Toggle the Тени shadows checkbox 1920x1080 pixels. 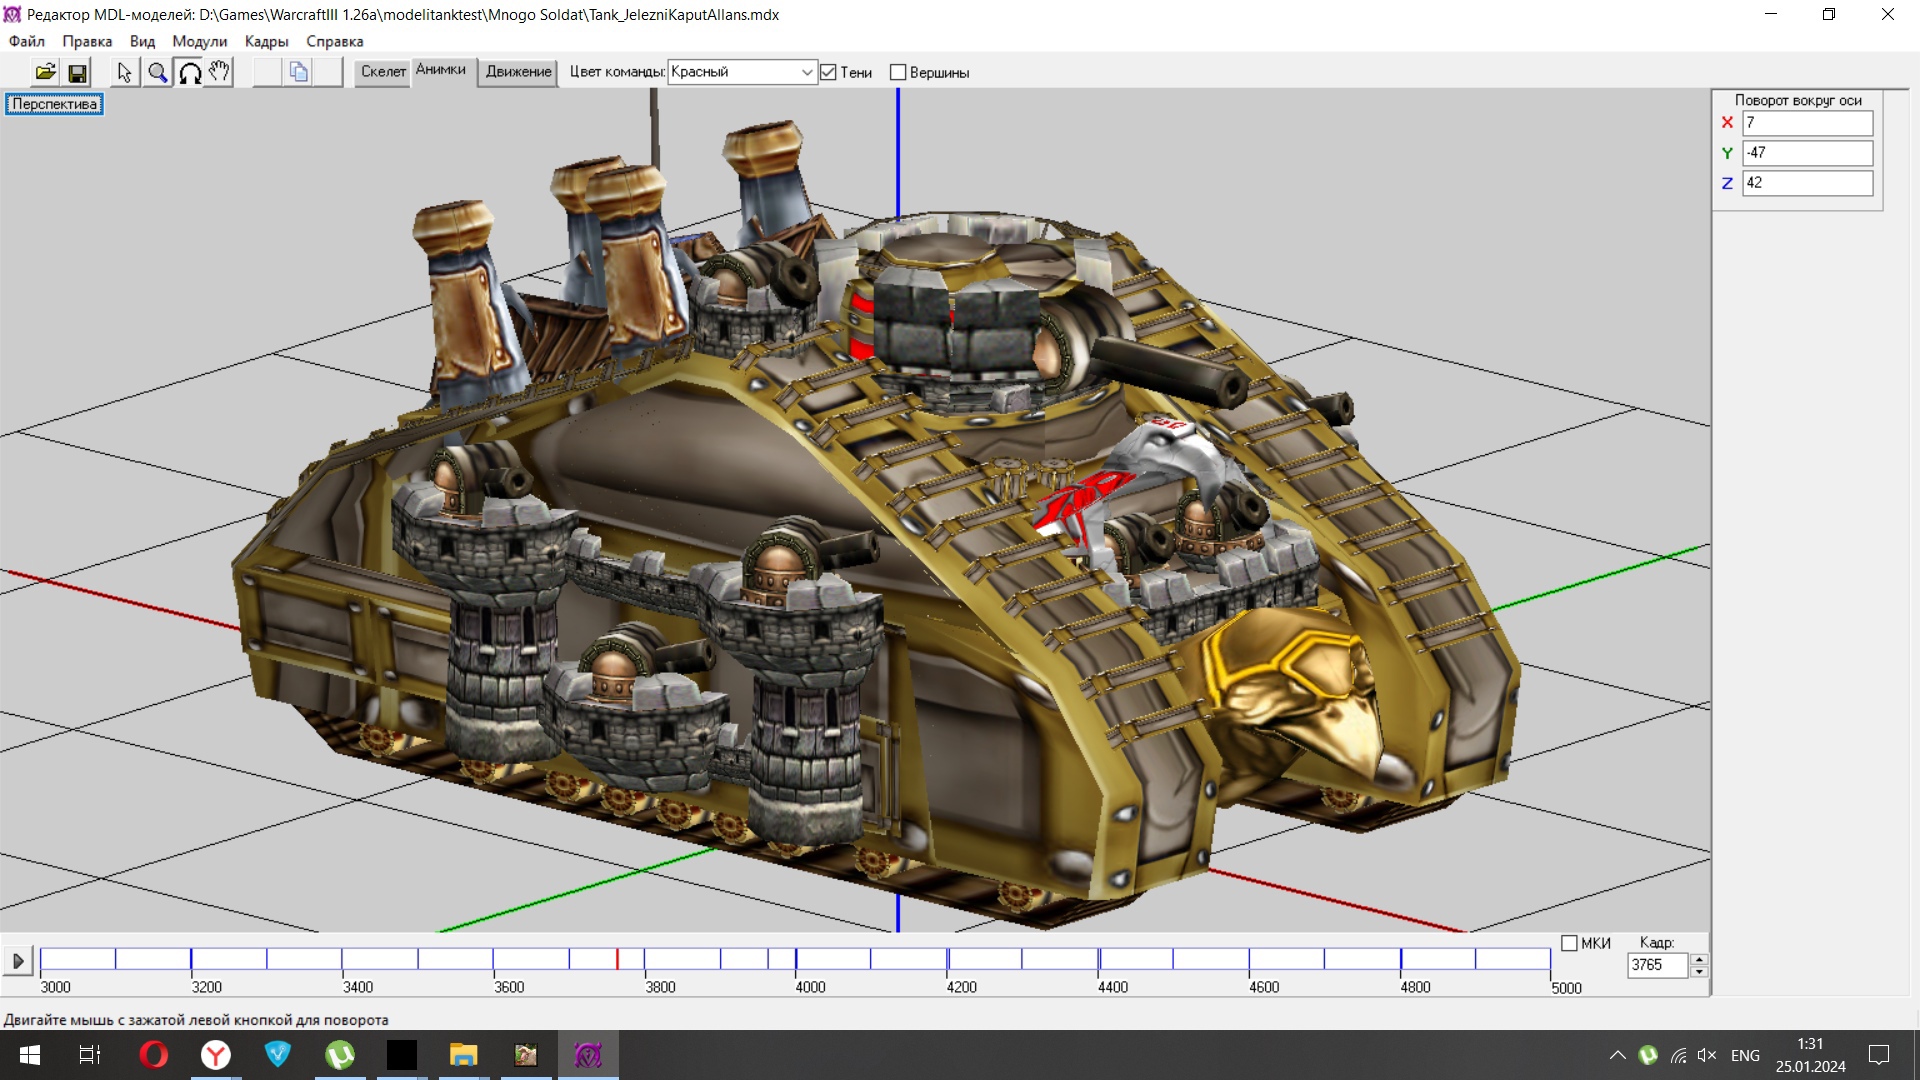tap(828, 72)
